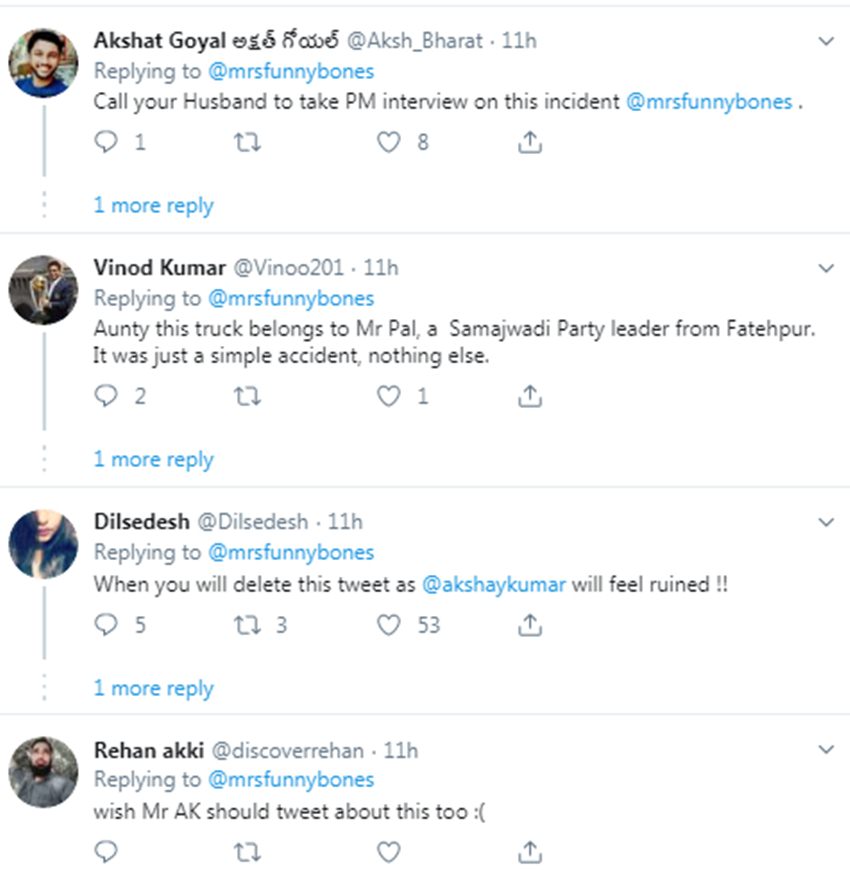Like Dilsedesh's tweet with 53 likes
This screenshot has height=880, width=850.
(x=388, y=626)
